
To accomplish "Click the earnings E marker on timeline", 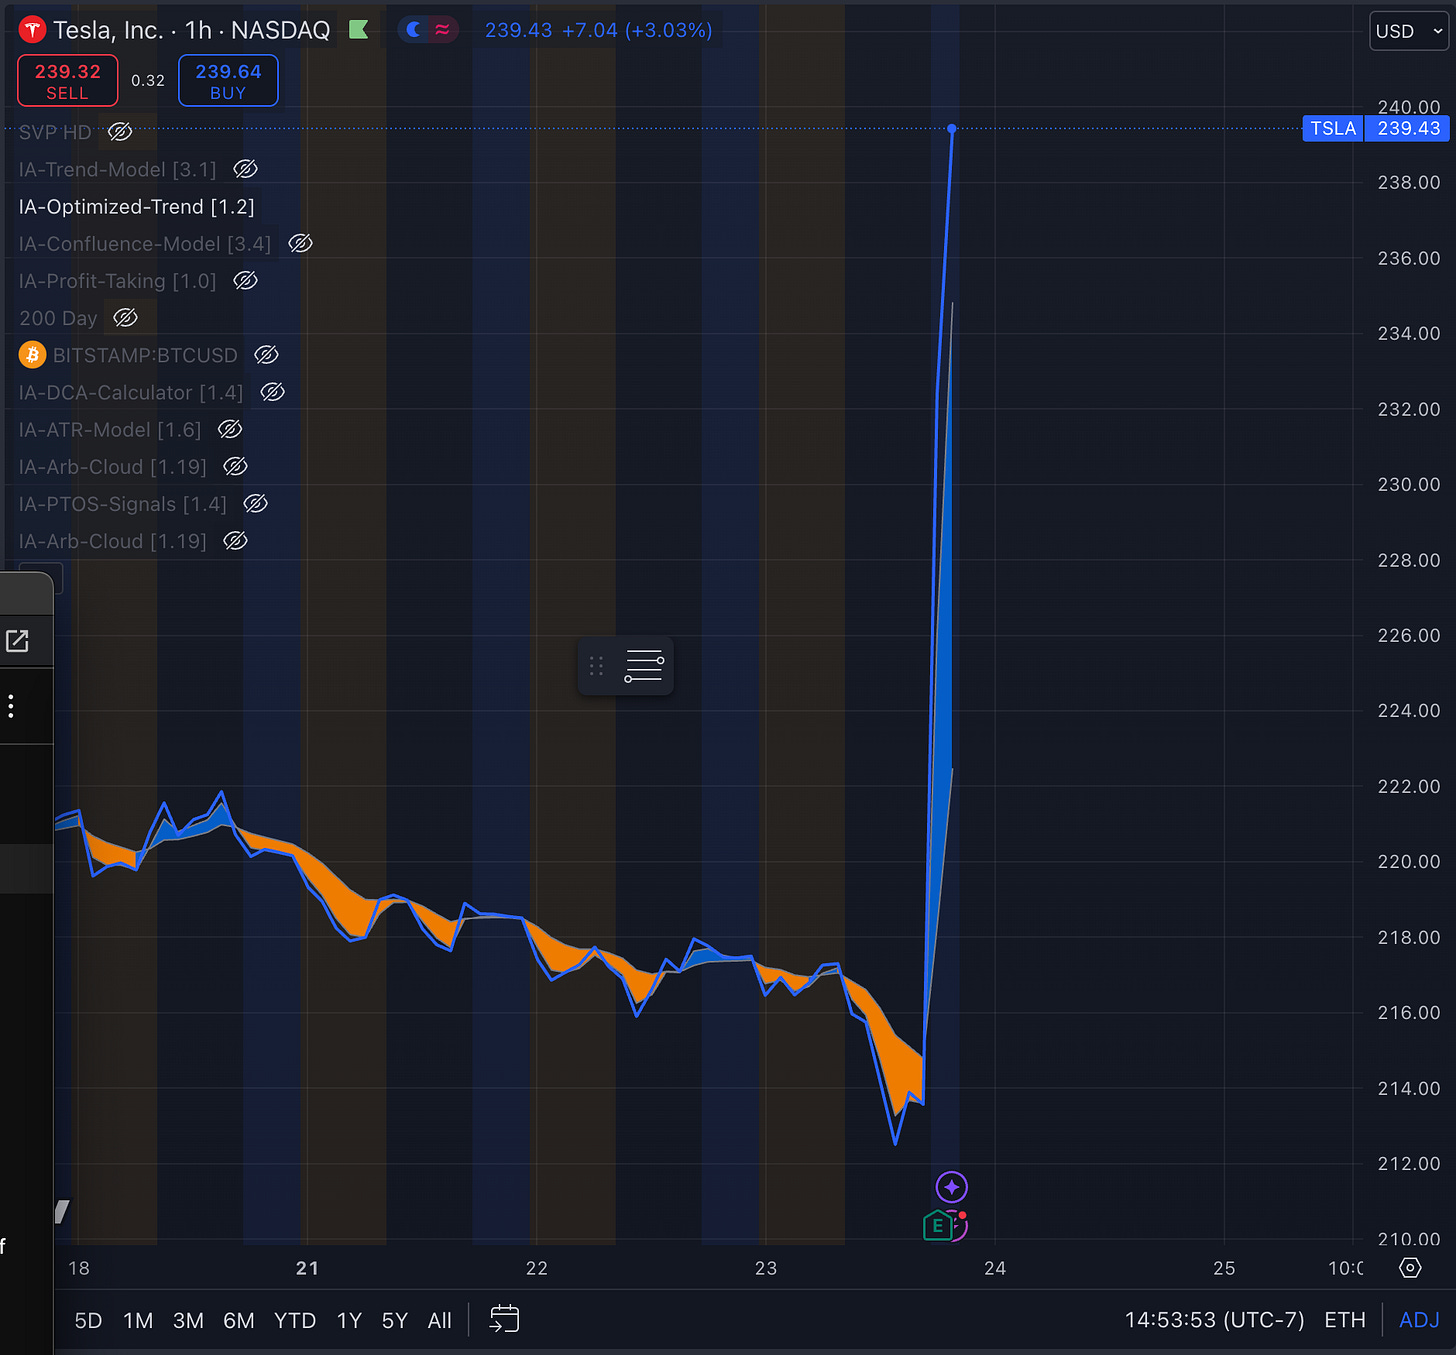I will click(x=938, y=1225).
